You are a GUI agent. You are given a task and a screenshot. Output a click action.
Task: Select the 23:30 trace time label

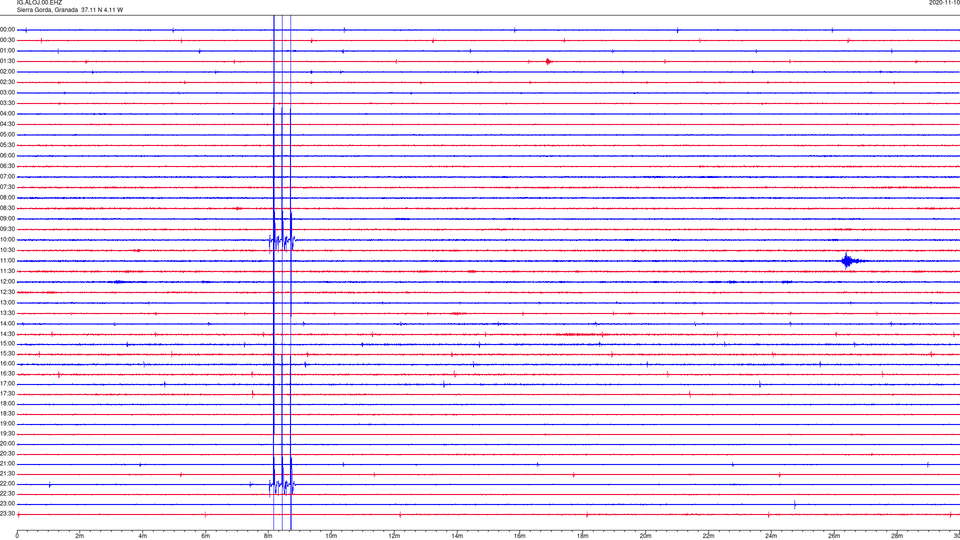(7, 514)
